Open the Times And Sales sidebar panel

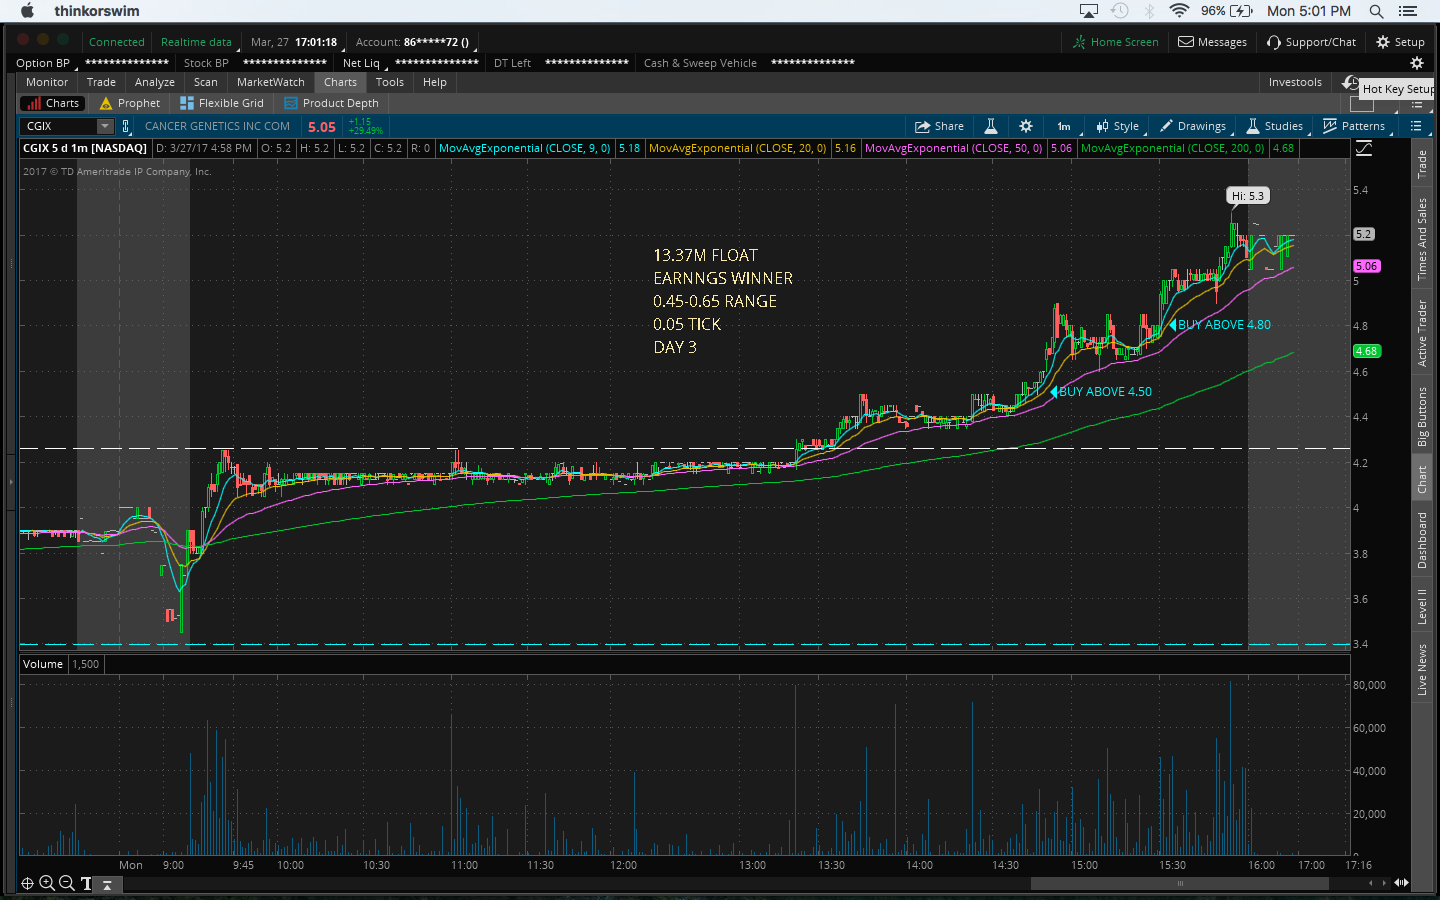[x=1422, y=238]
